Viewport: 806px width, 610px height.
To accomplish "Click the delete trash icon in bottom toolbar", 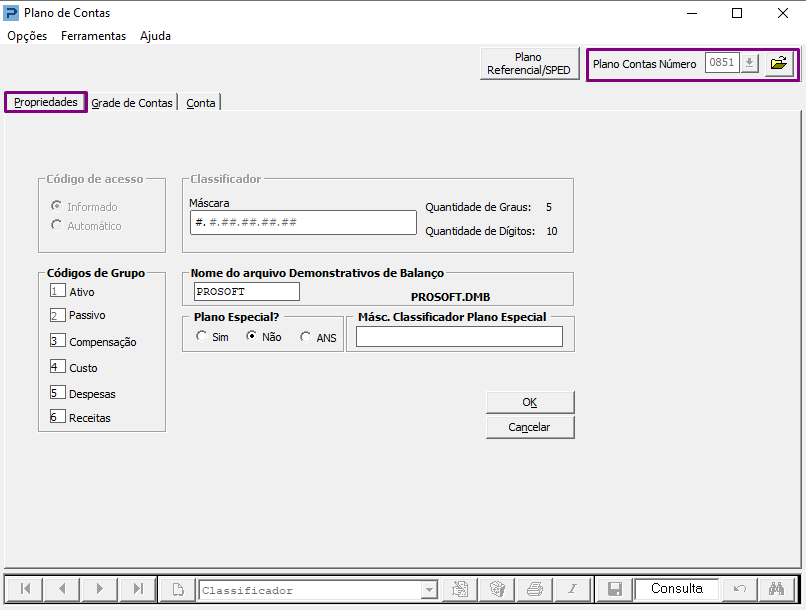I will pos(497,589).
